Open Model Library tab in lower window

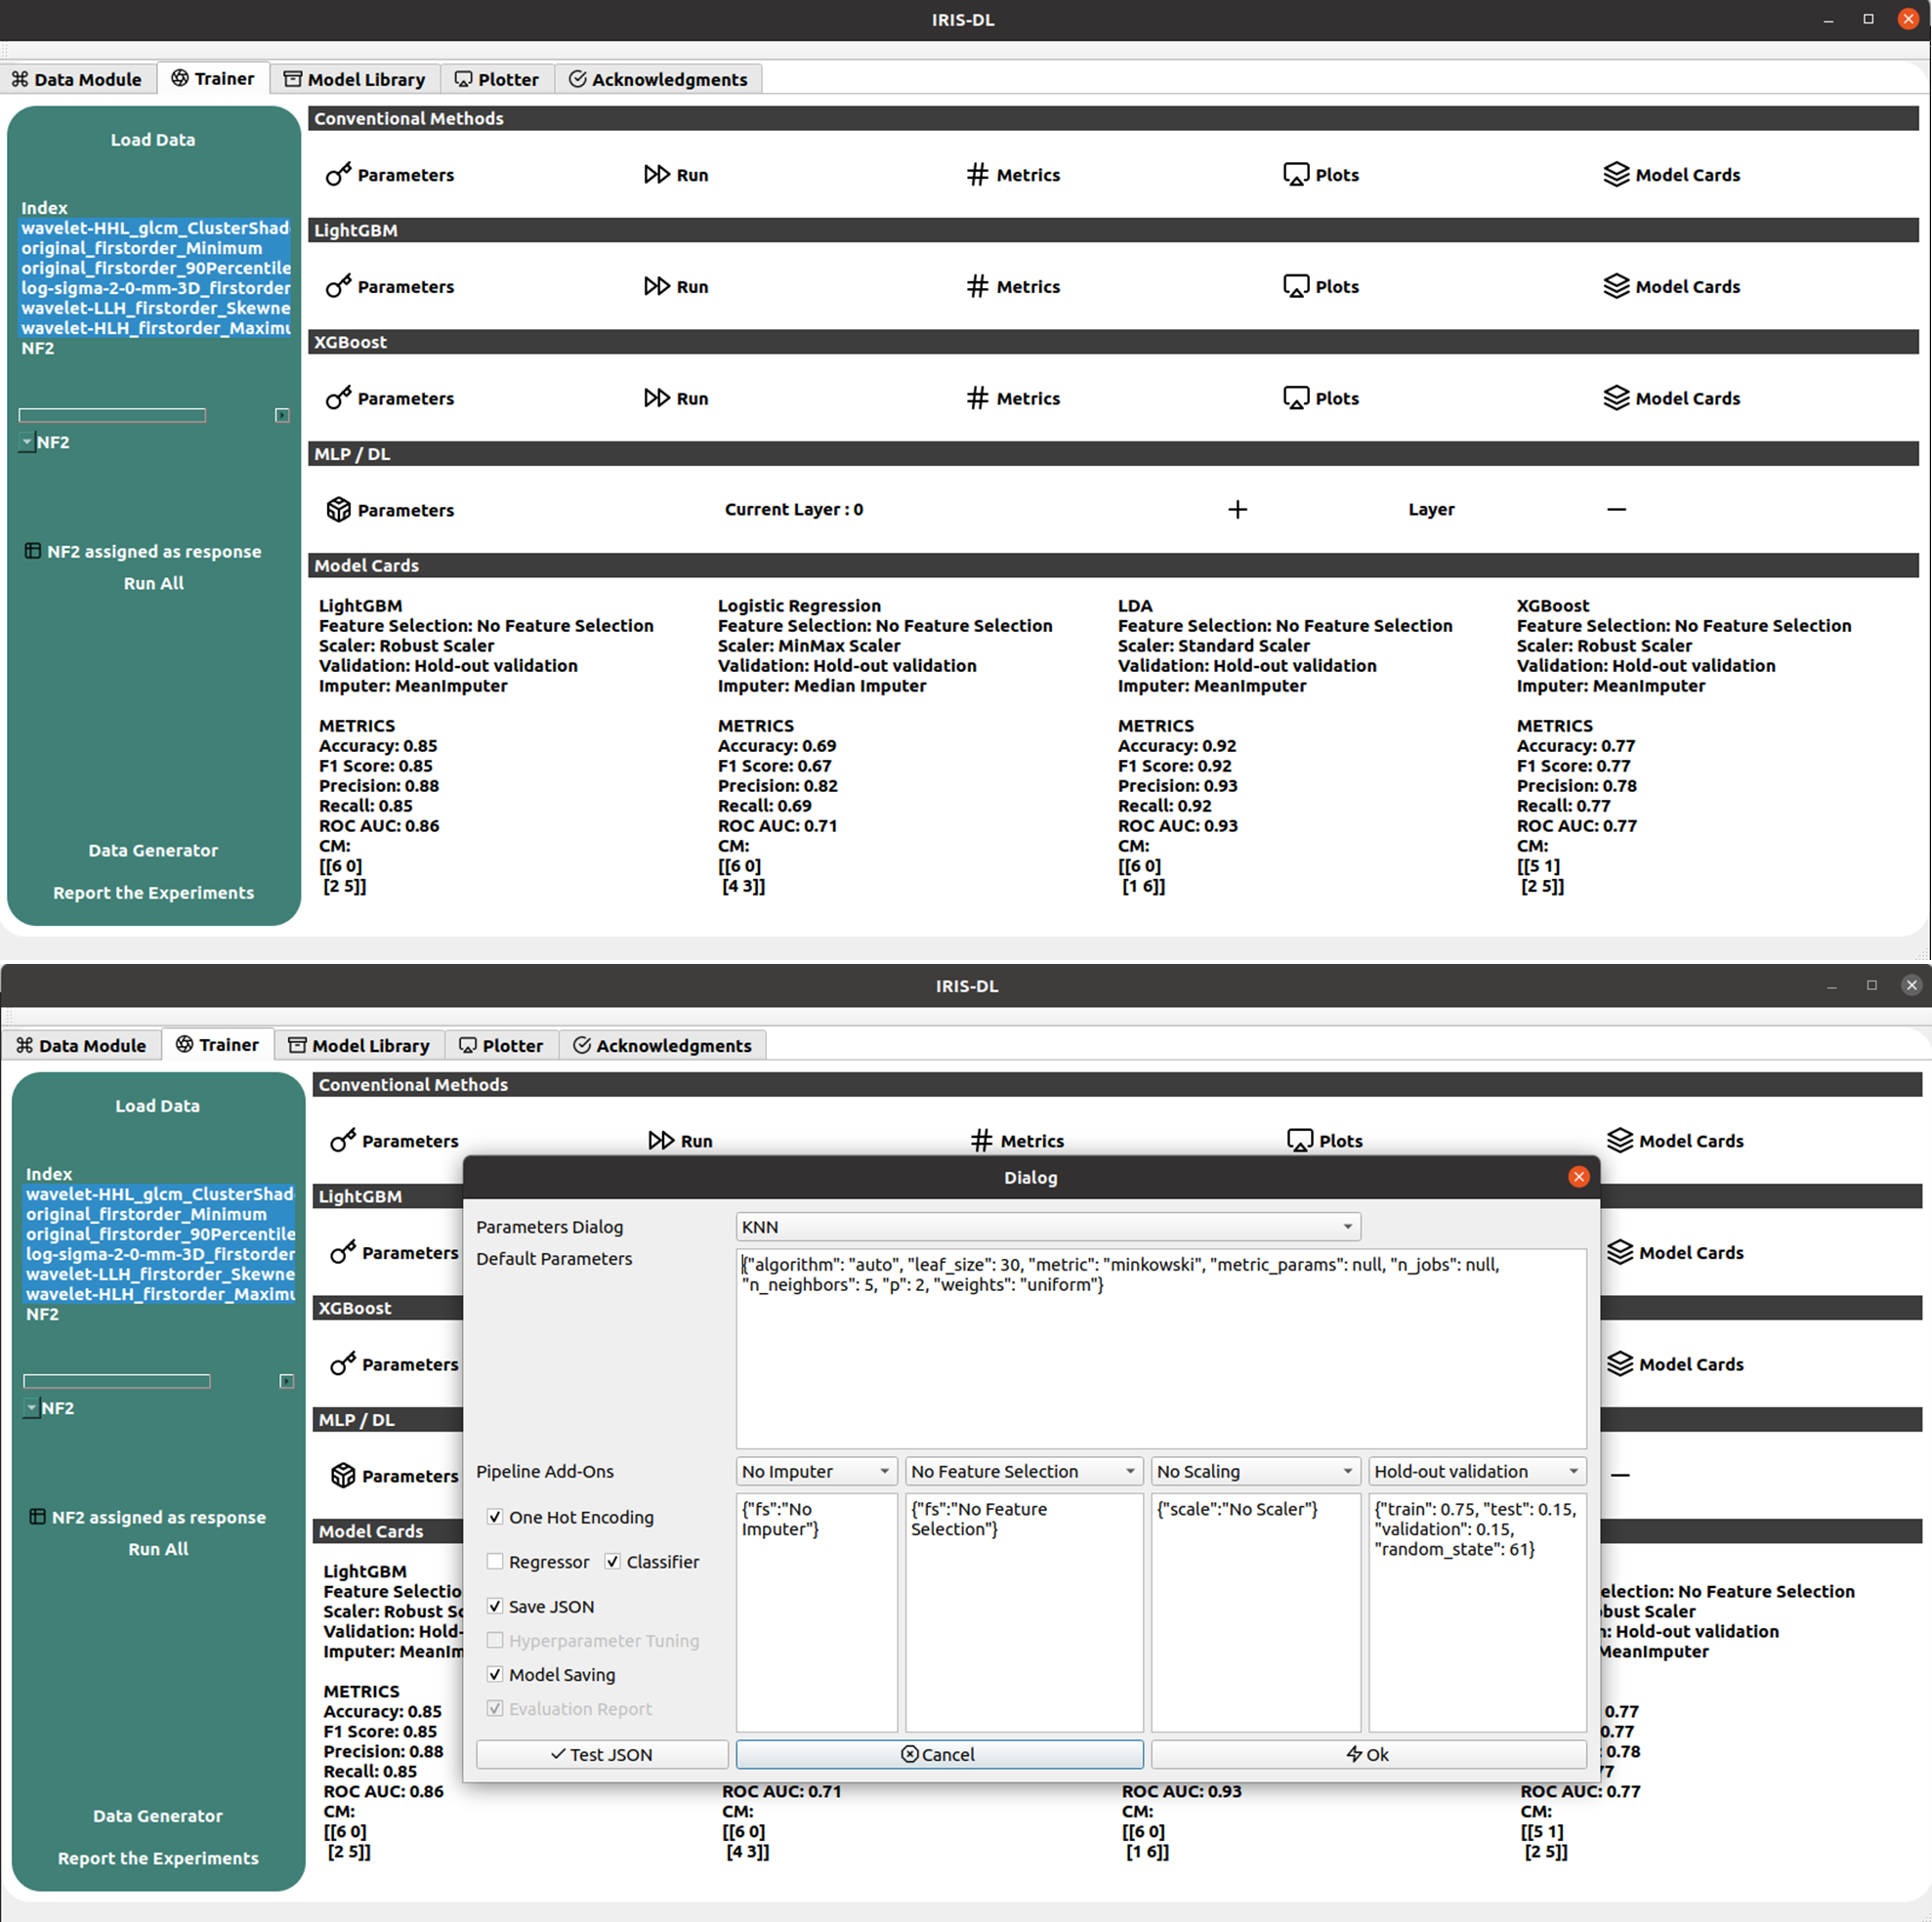[359, 1046]
